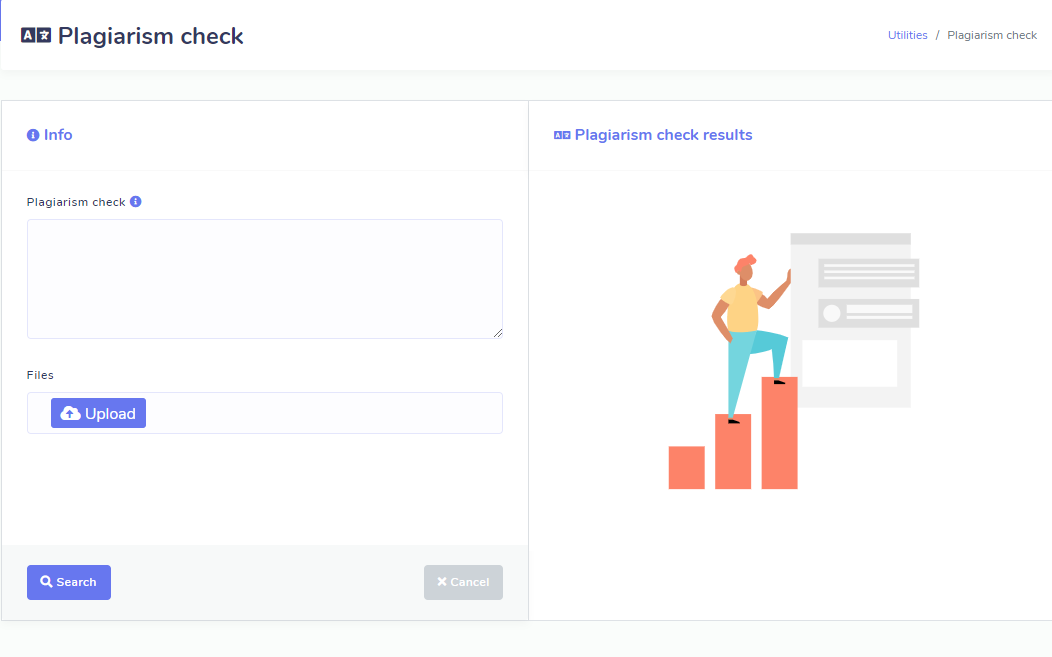Click the Plagiarism check breadcrumb item
This screenshot has height=657, width=1052.
[992, 35]
